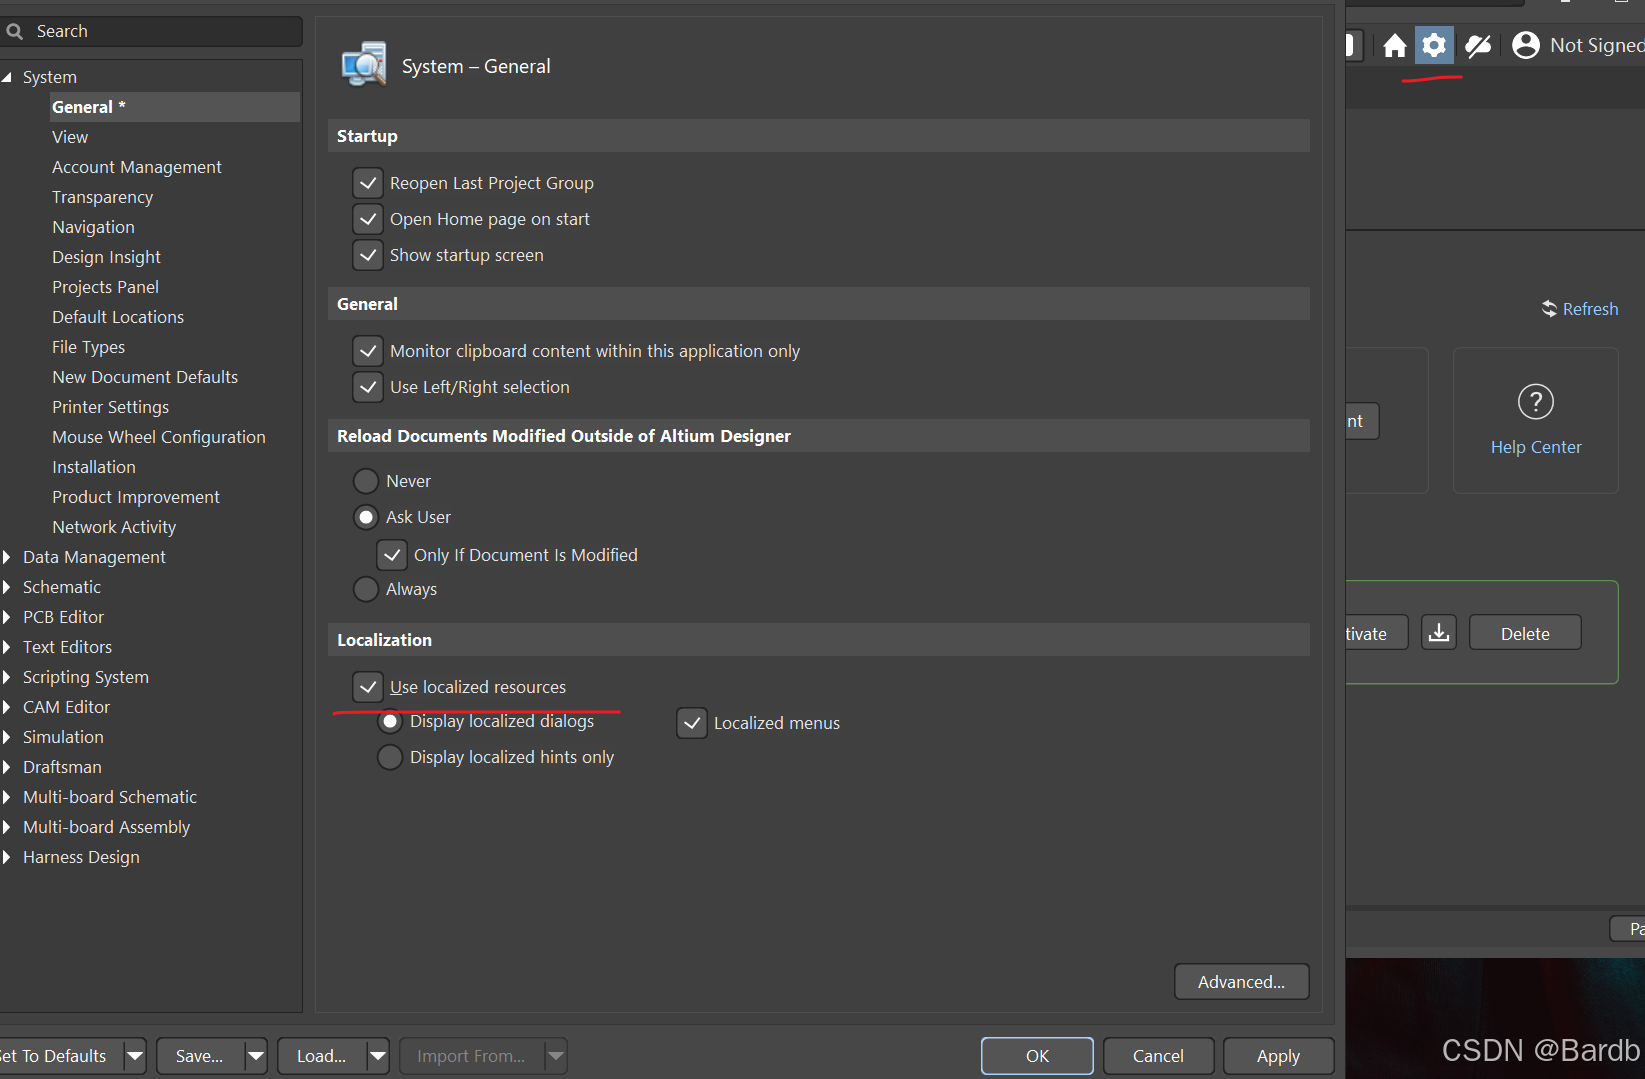Click the download icon button beside Delete

point(1439,633)
